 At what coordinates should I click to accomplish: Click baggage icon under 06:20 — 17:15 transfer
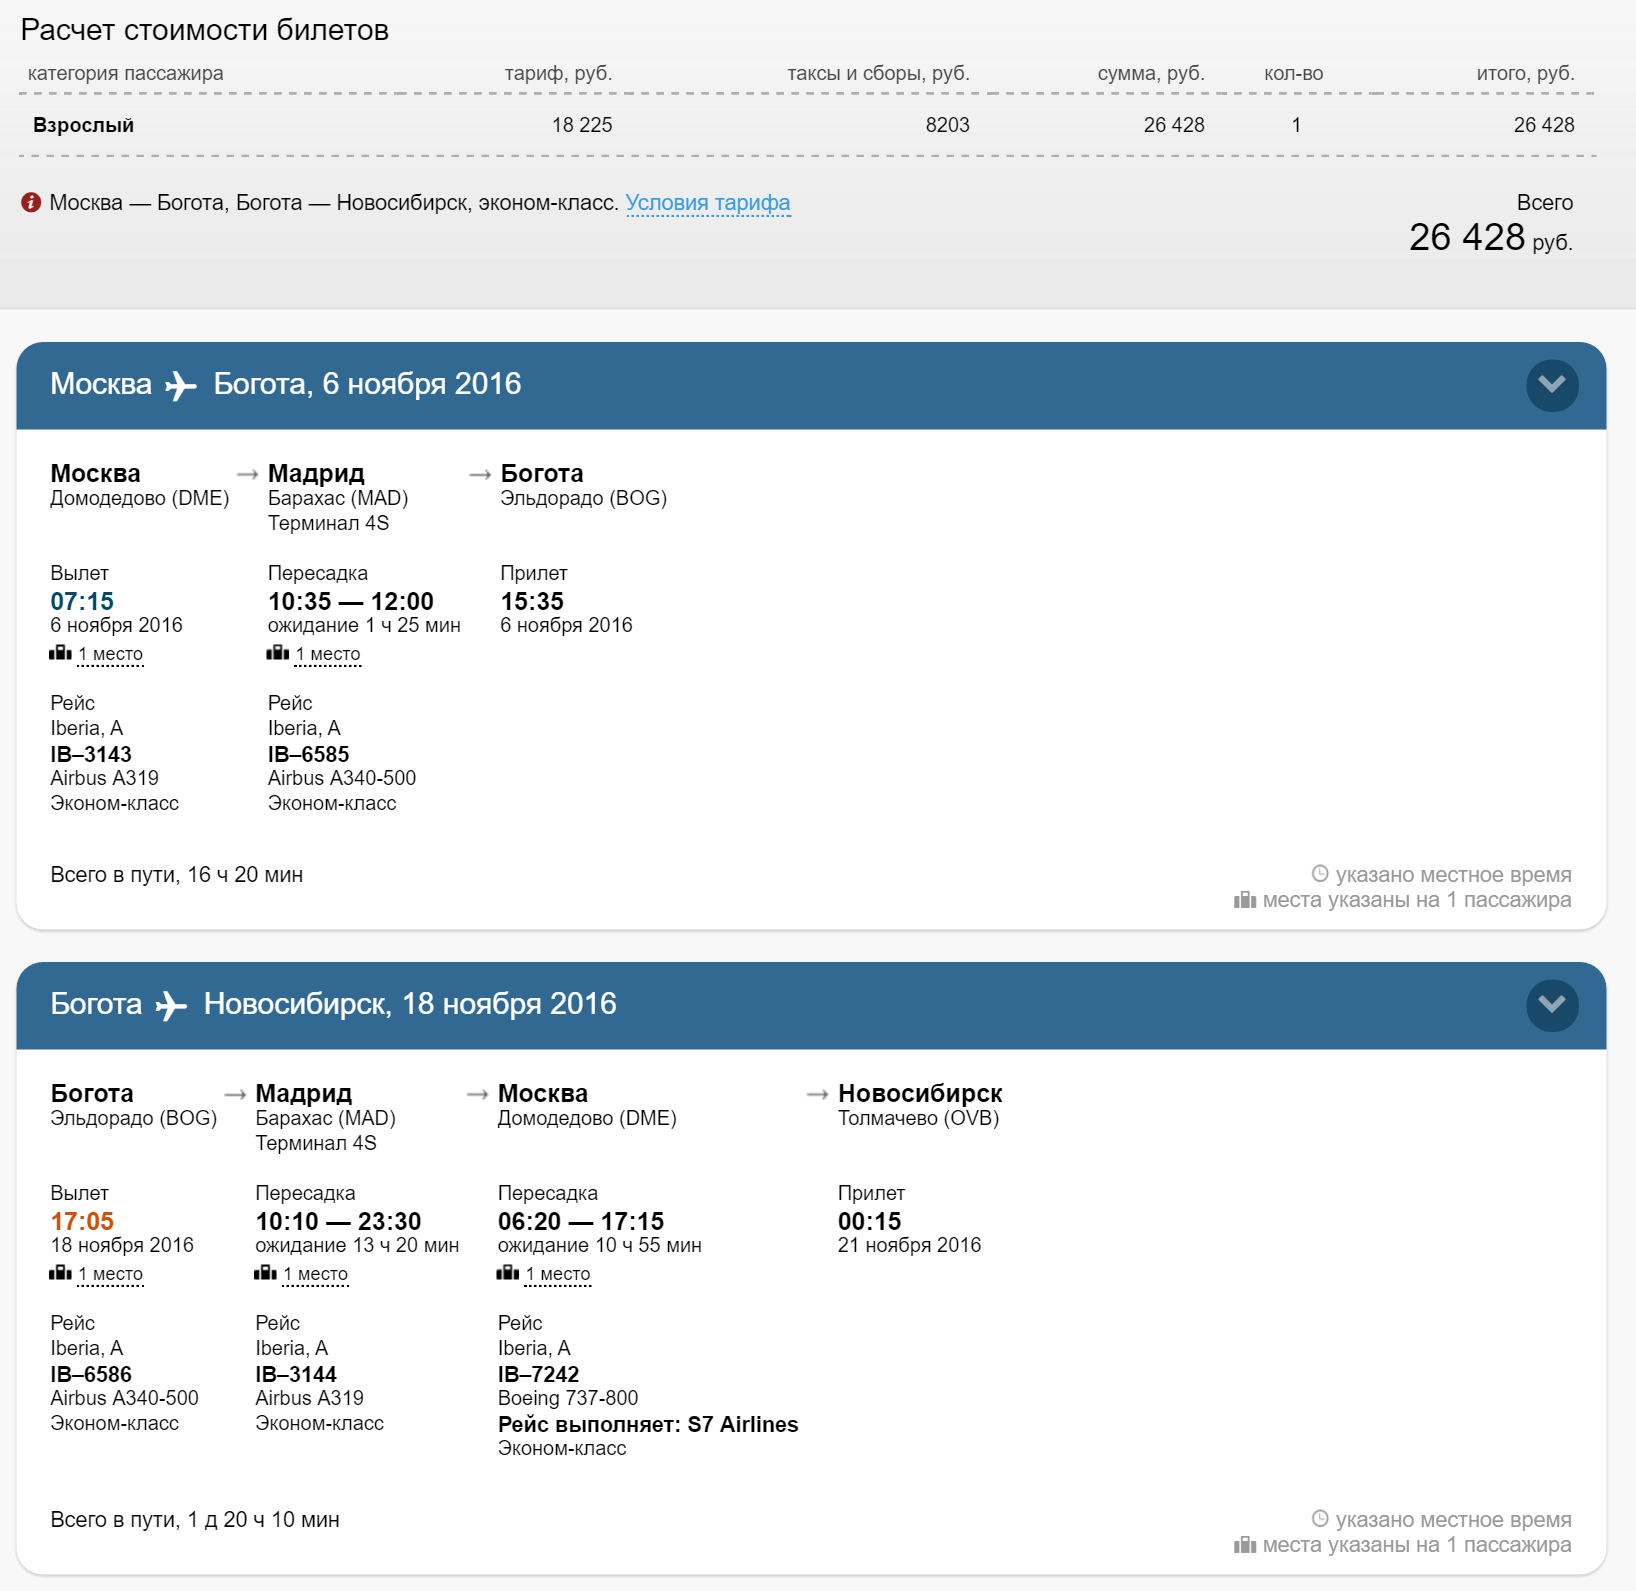(508, 1273)
